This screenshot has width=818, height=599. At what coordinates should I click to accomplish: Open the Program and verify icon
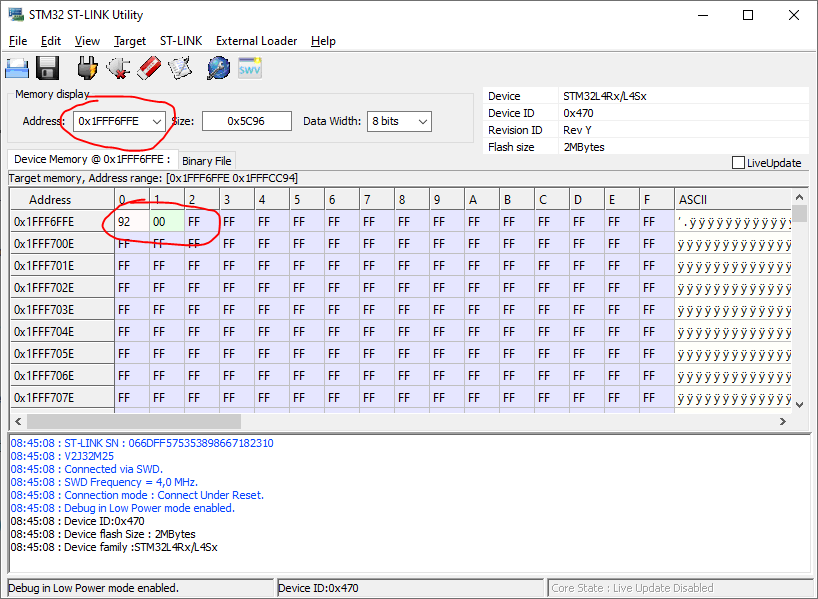tap(180, 68)
